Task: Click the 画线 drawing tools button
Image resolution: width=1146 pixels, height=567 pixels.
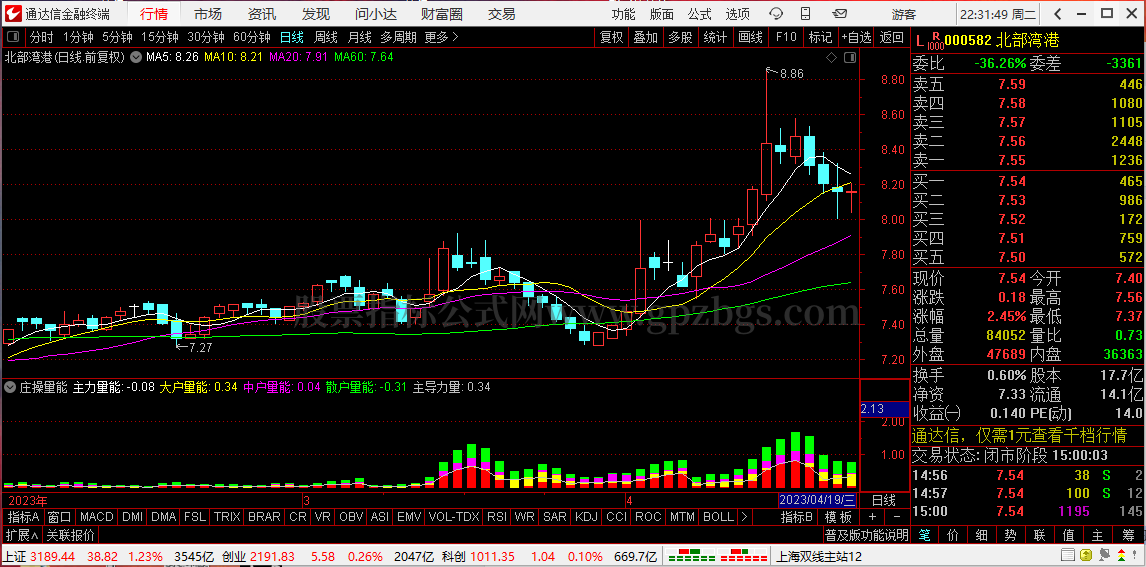Action: (751, 37)
